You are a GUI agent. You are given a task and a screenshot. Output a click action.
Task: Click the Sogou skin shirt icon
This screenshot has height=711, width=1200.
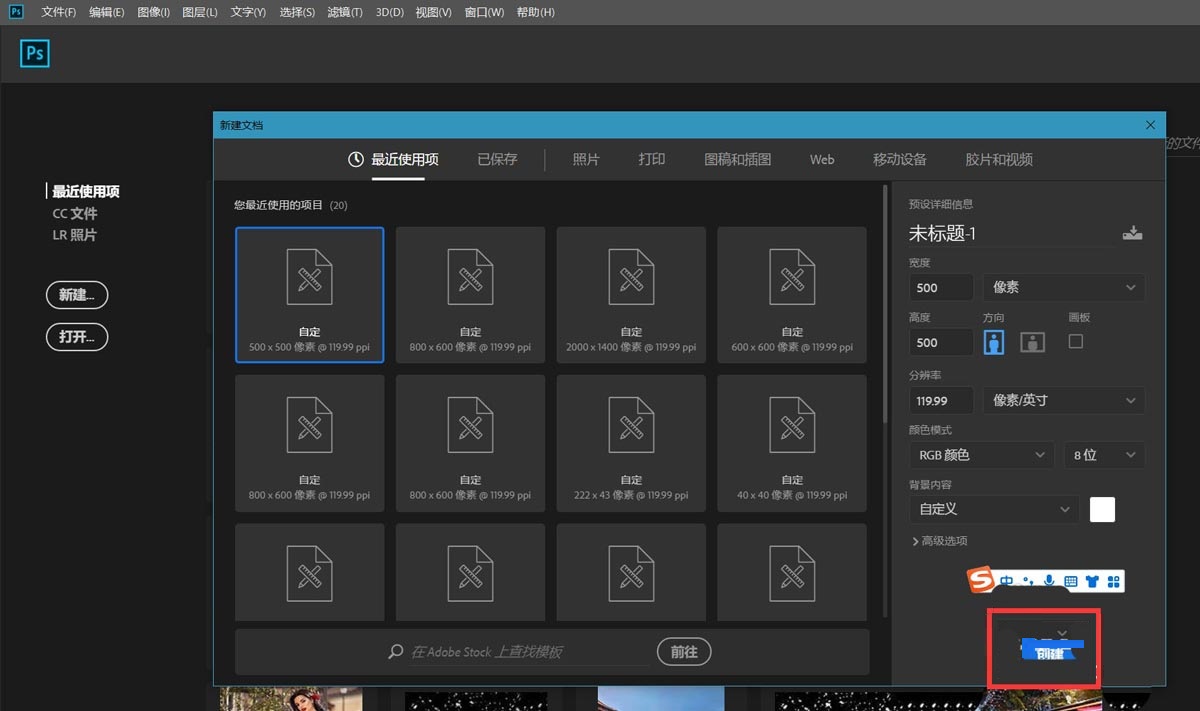(1092, 580)
